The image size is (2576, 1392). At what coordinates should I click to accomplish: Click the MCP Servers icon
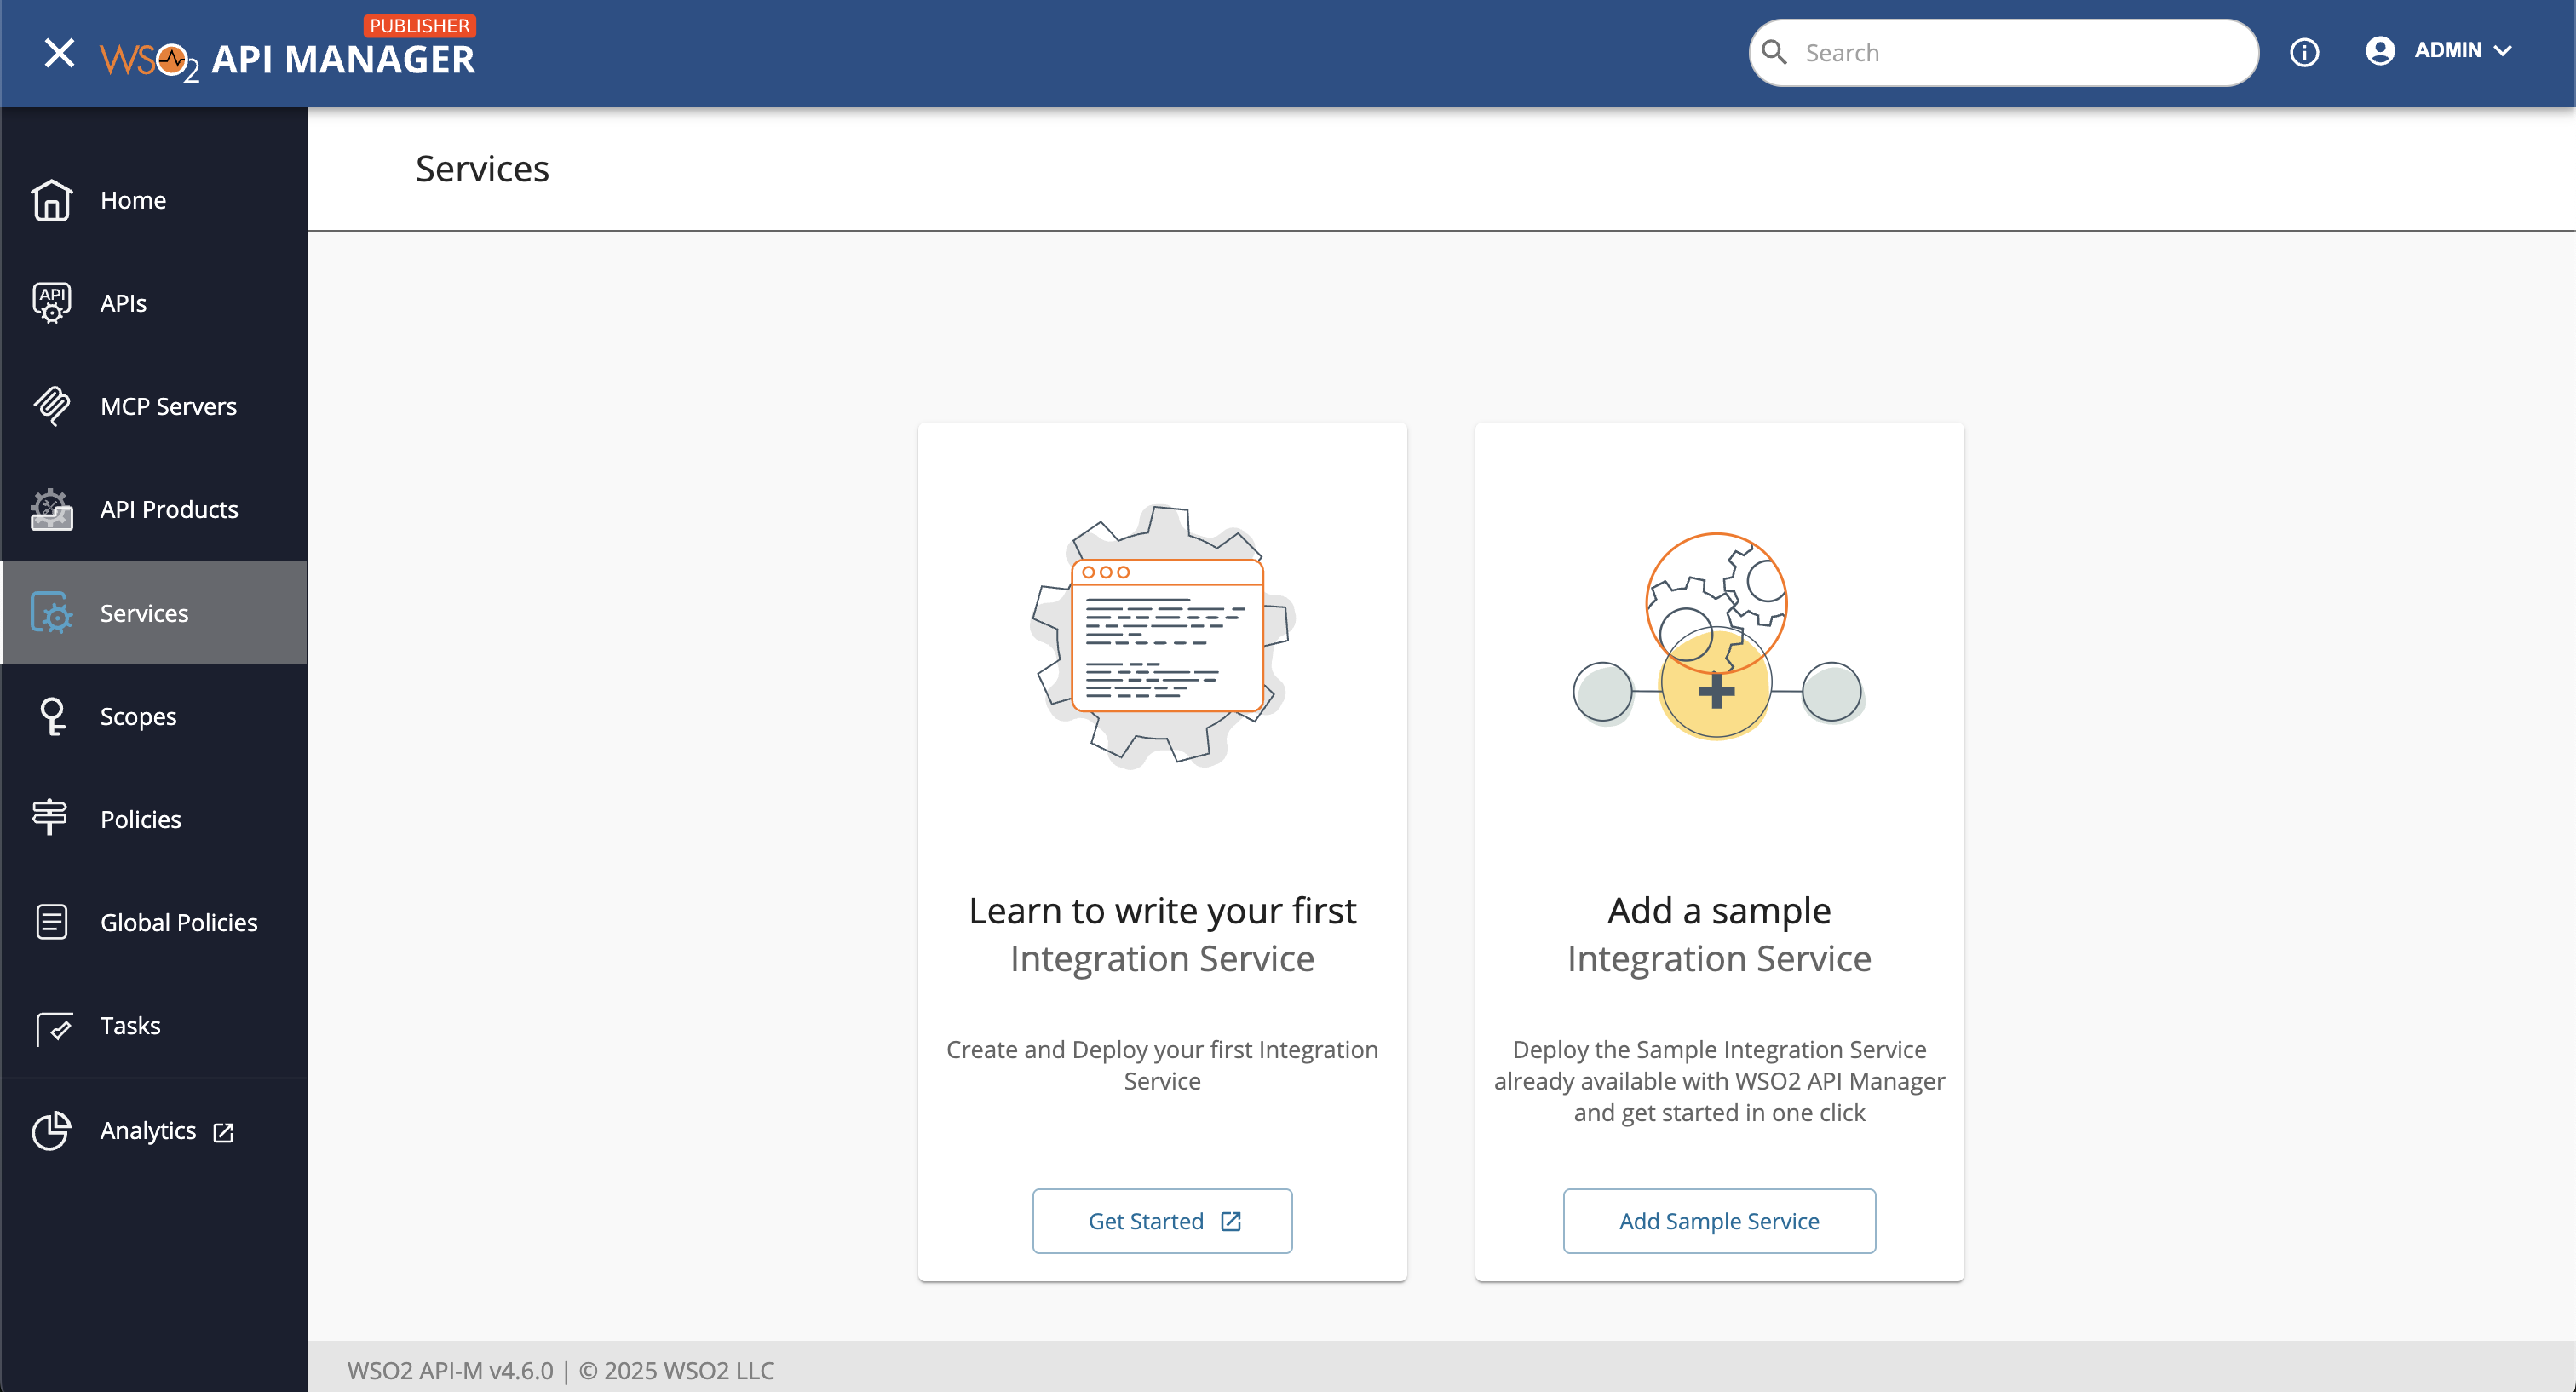point(52,406)
